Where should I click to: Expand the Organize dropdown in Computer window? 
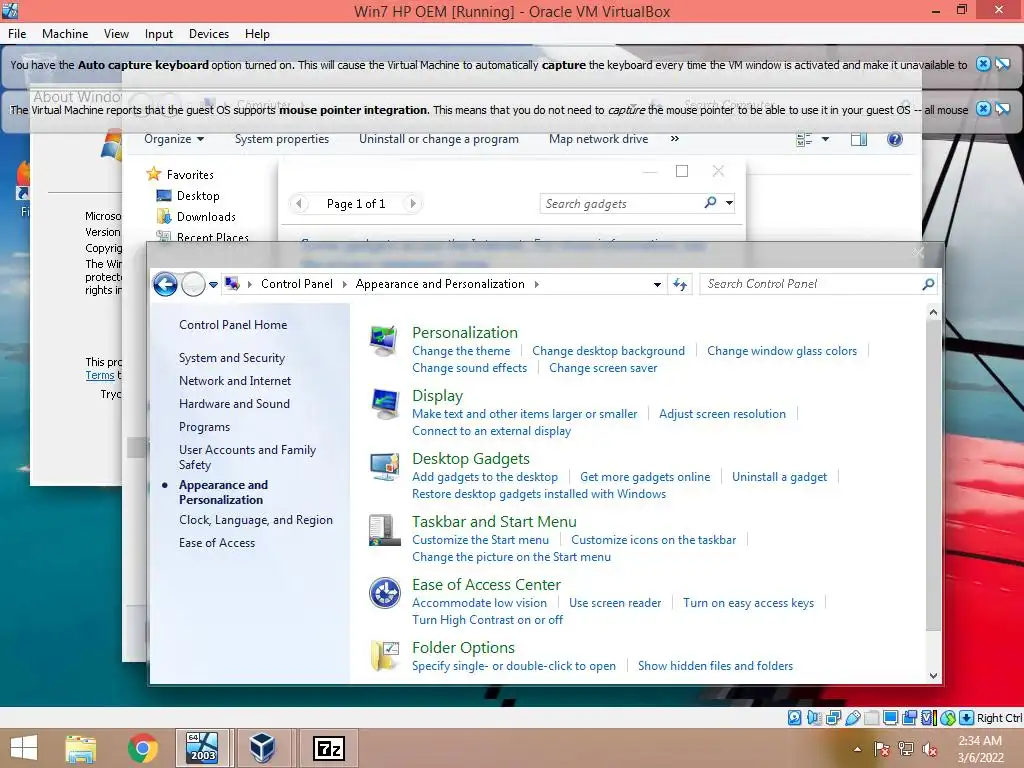[x=174, y=139]
